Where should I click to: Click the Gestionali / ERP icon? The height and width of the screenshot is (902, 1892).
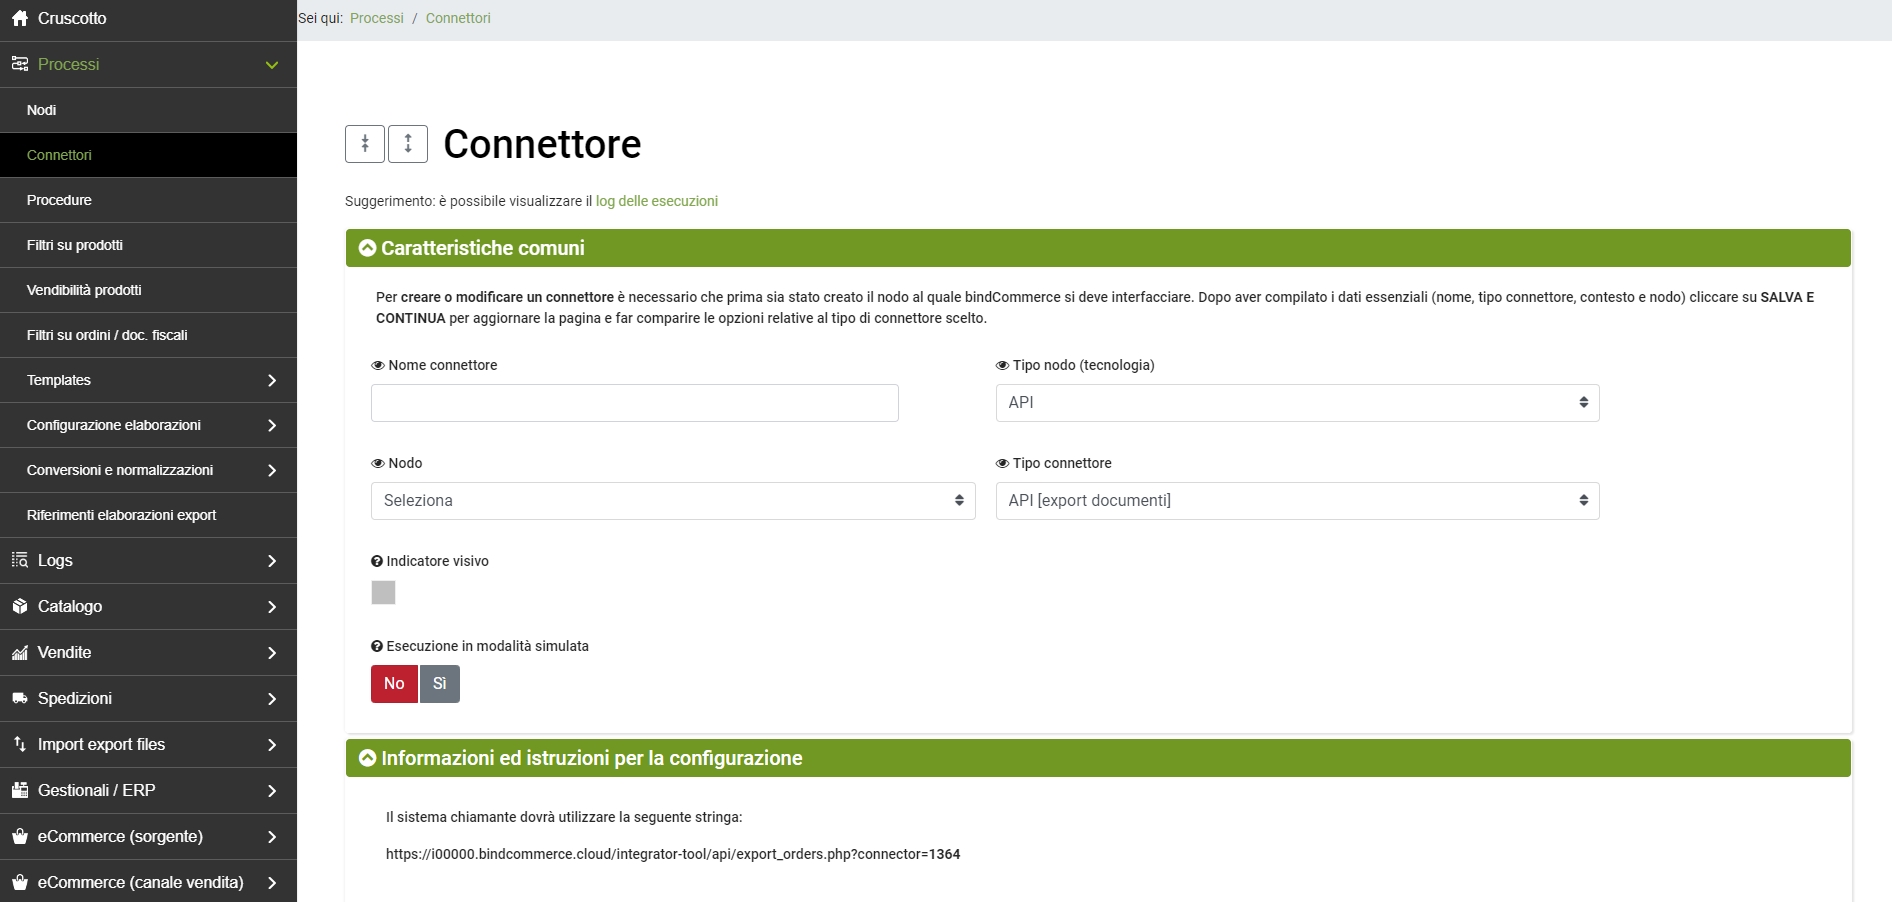20,791
